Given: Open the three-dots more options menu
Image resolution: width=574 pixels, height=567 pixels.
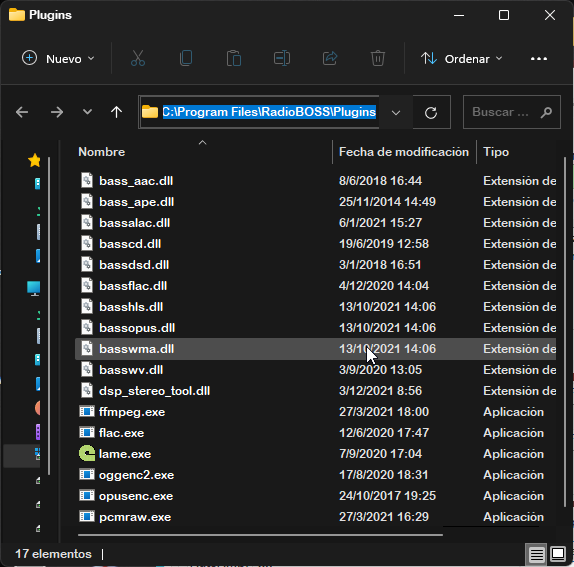Looking at the screenshot, I should (x=539, y=59).
